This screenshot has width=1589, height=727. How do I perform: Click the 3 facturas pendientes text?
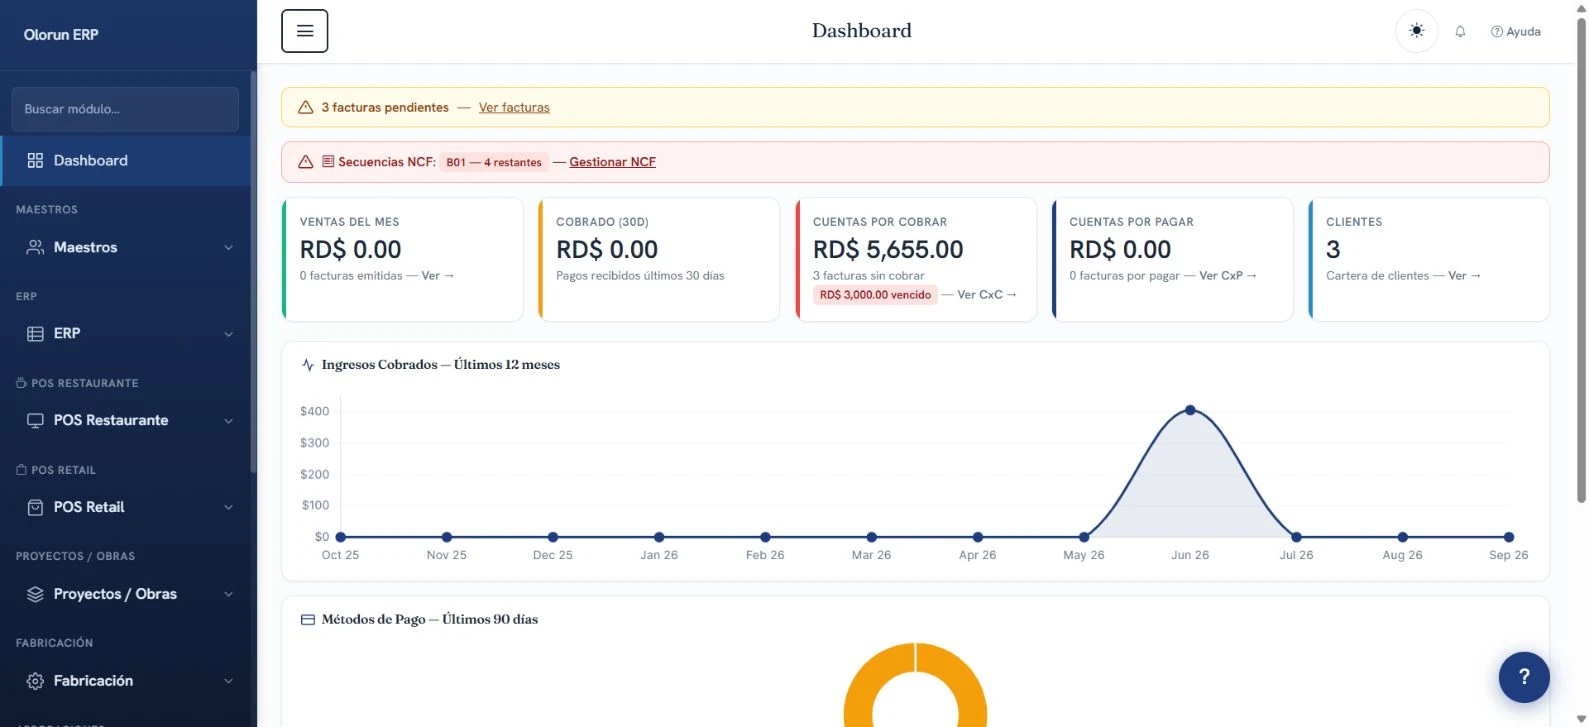pos(385,108)
